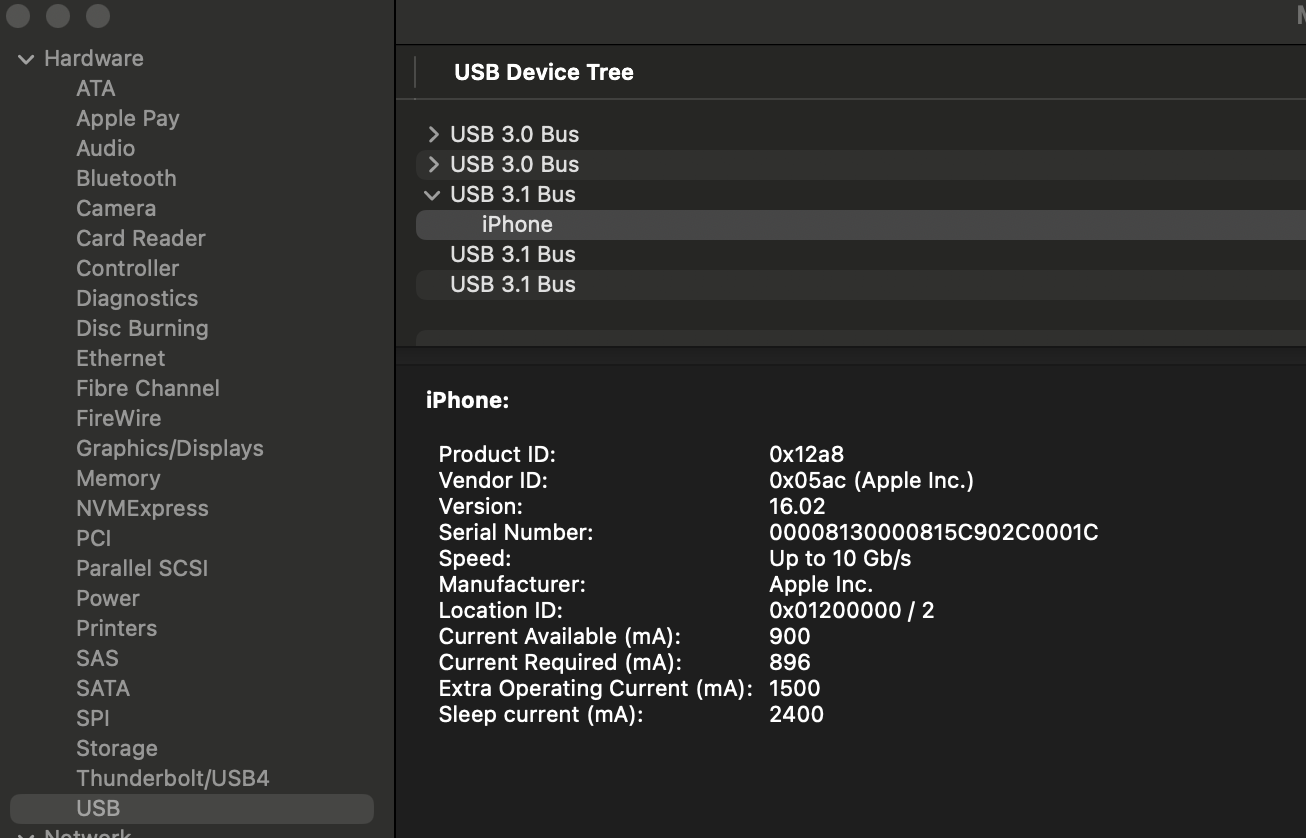
Task: Open Ethernet hardware info
Action: (x=121, y=358)
